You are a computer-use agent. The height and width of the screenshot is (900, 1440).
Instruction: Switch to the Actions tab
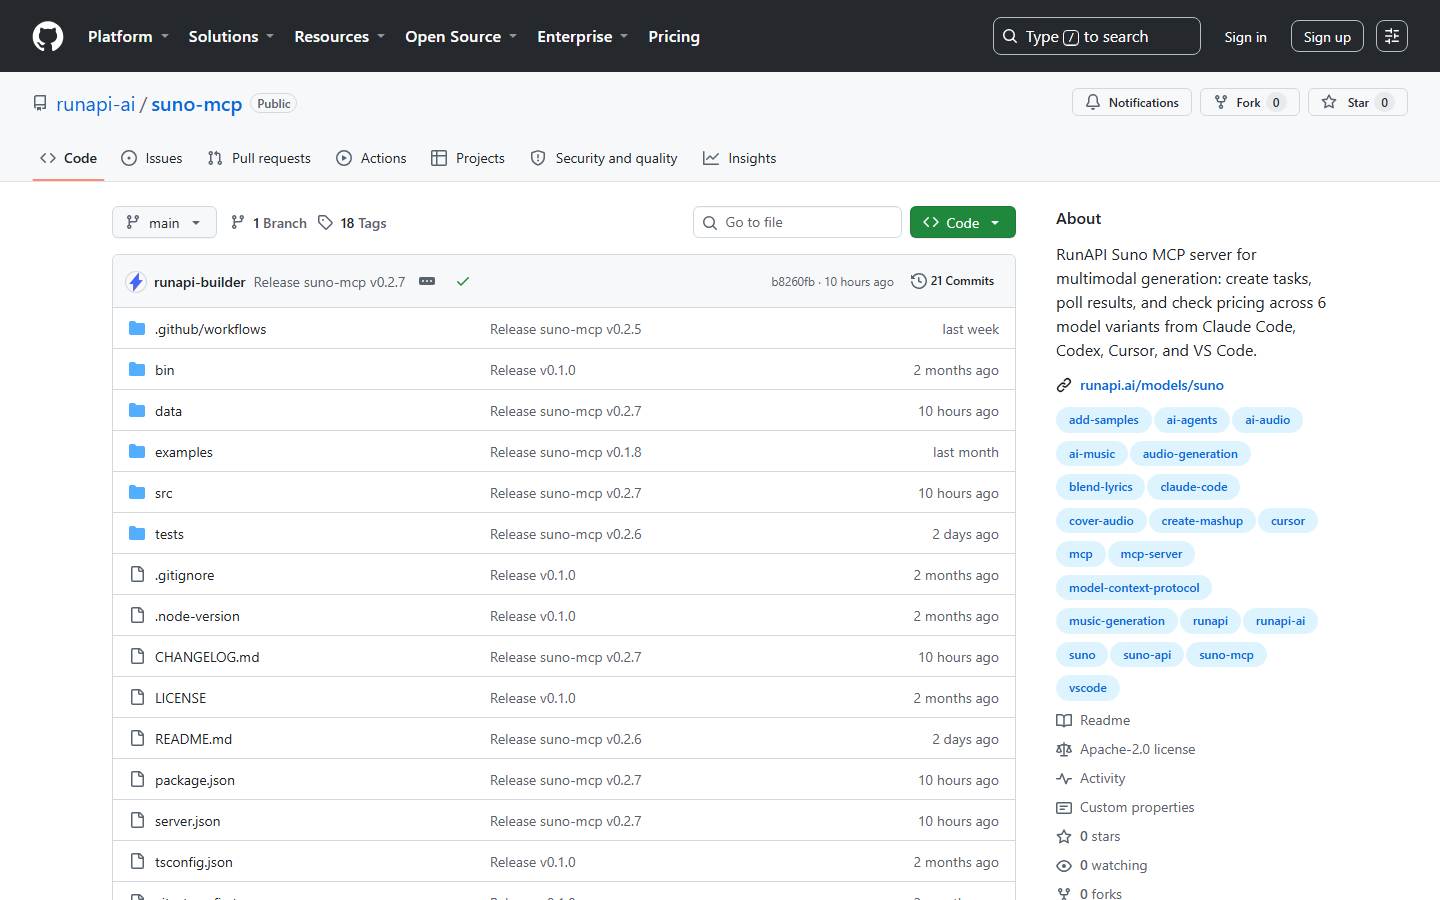[x=371, y=158]
